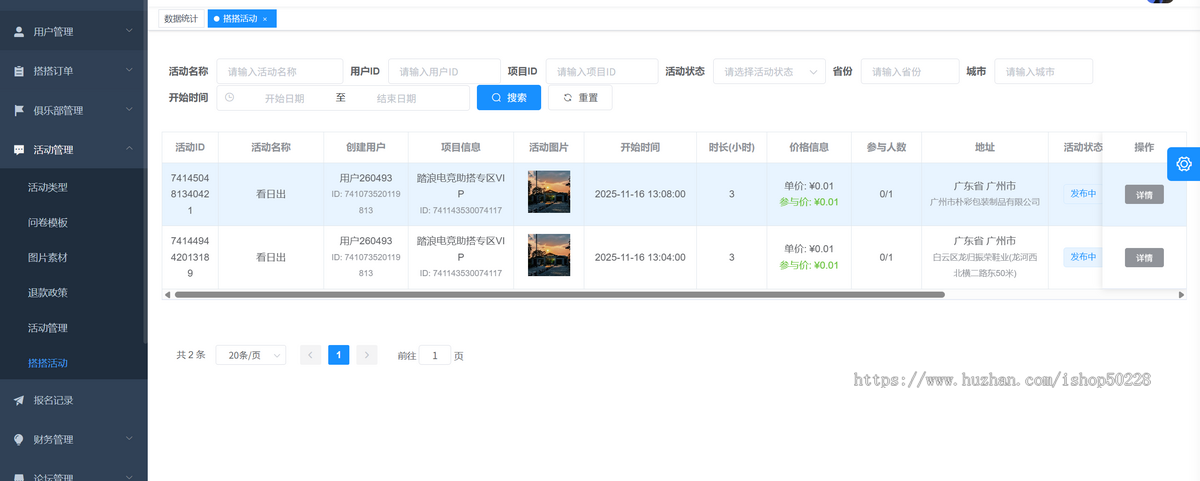Click the 时长(小时) column header
Viewport: 1200px width, 481px height.
click(731, 147)
